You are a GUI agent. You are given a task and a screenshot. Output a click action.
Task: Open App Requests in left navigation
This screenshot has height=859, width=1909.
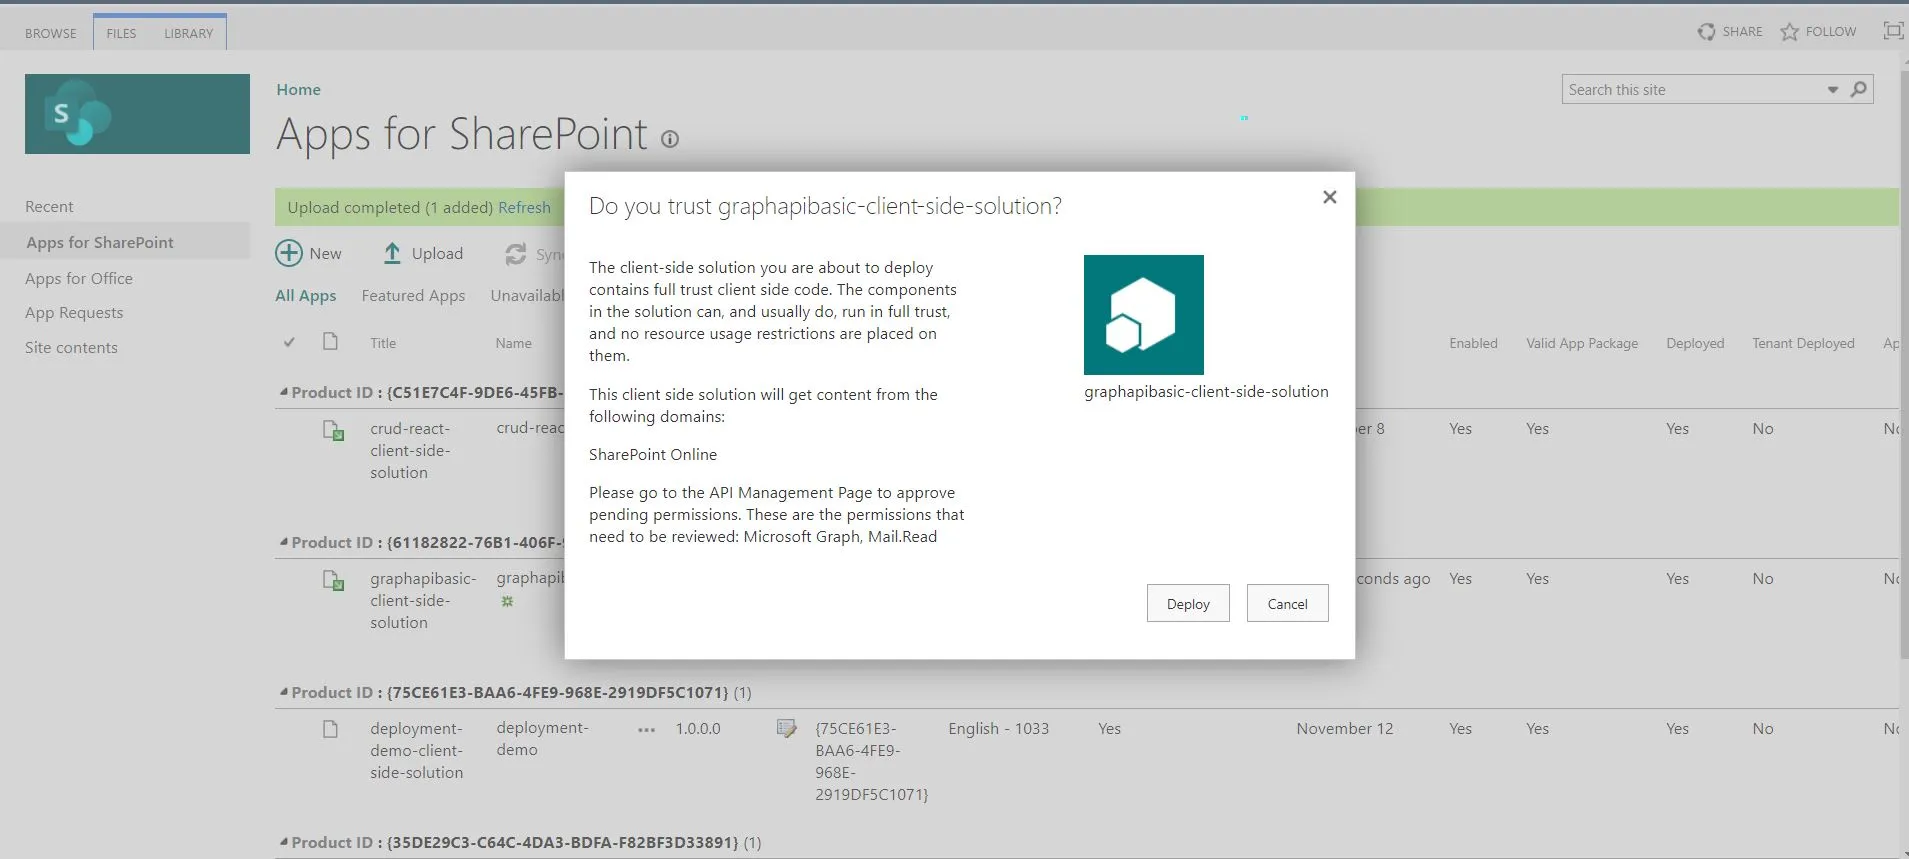pyautogui.click(x=74, y=312)
